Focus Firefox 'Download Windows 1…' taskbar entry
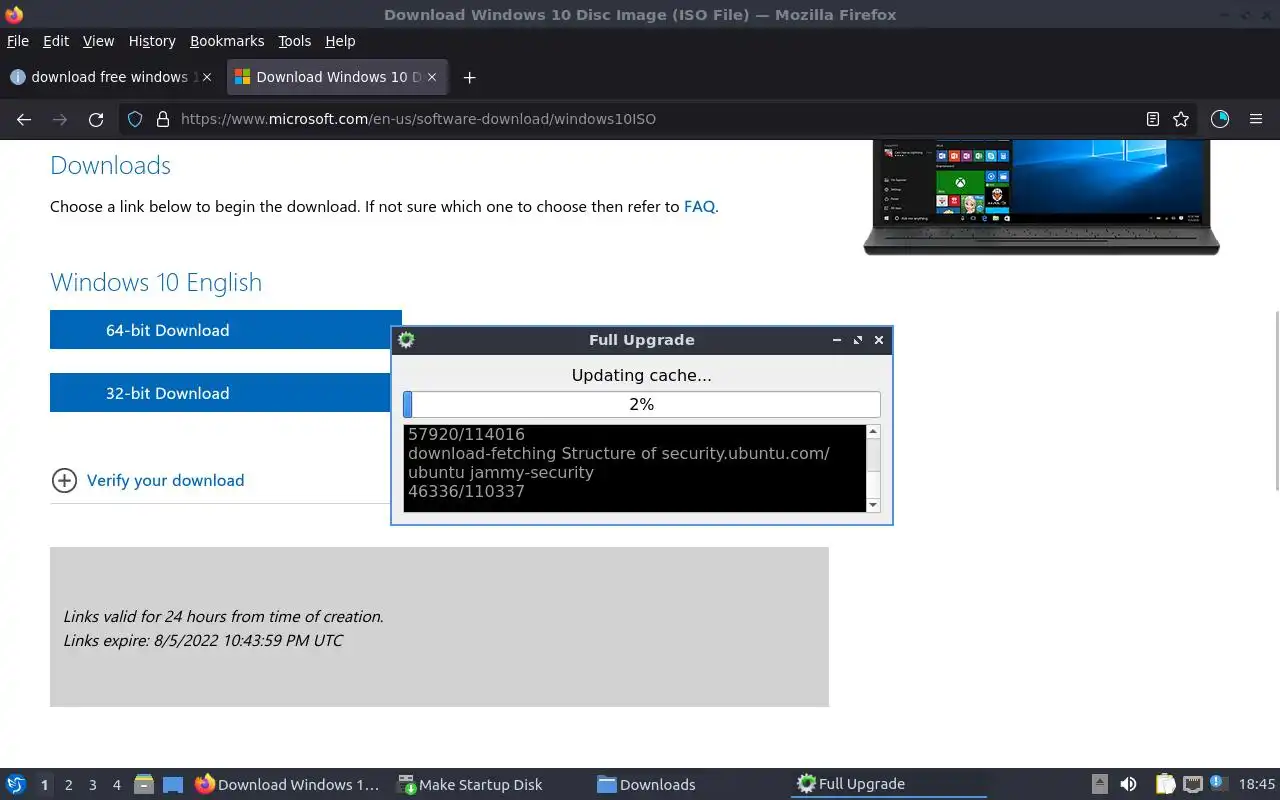Screen dimensions: 1280x800 pos(287,785)
